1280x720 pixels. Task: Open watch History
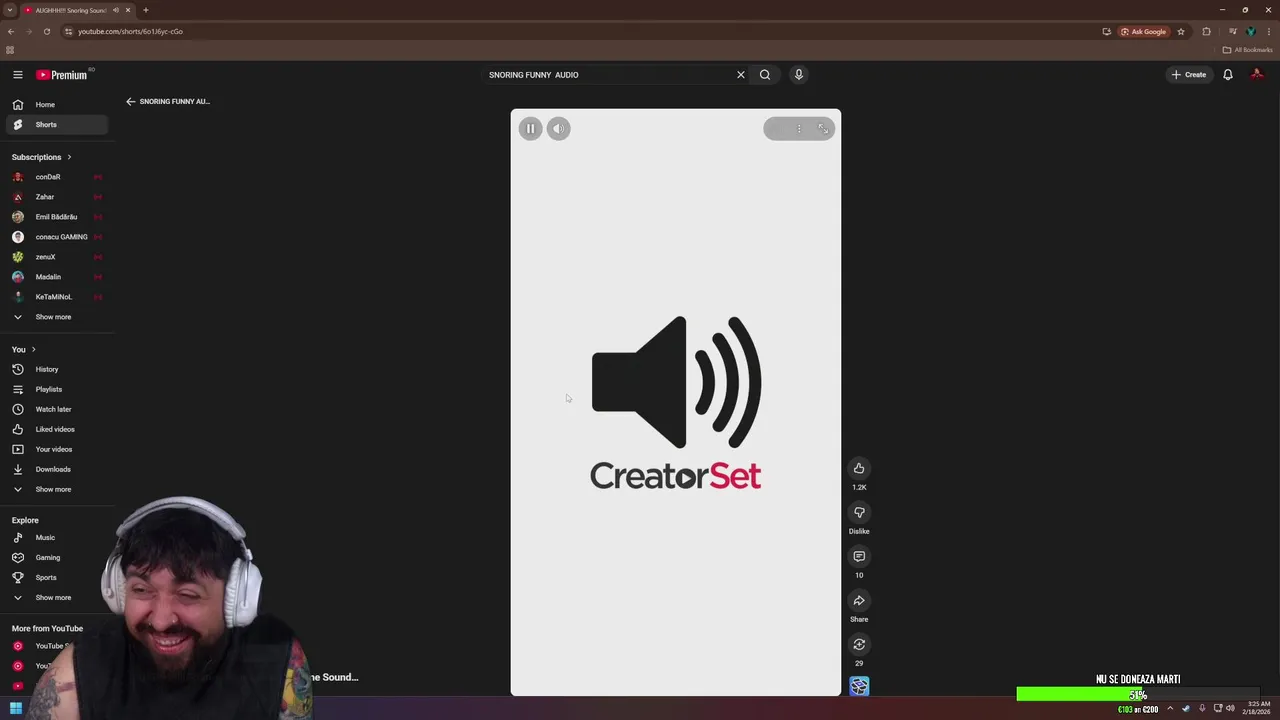[x=57, y=369]
